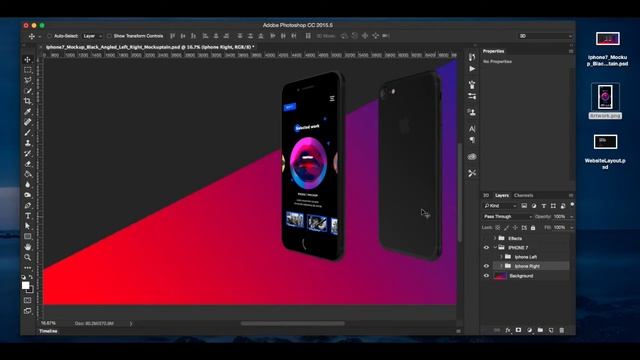Select the Blur tool
Image resolution: width=640 pixels, height=360 pixels.
[28, 185]
